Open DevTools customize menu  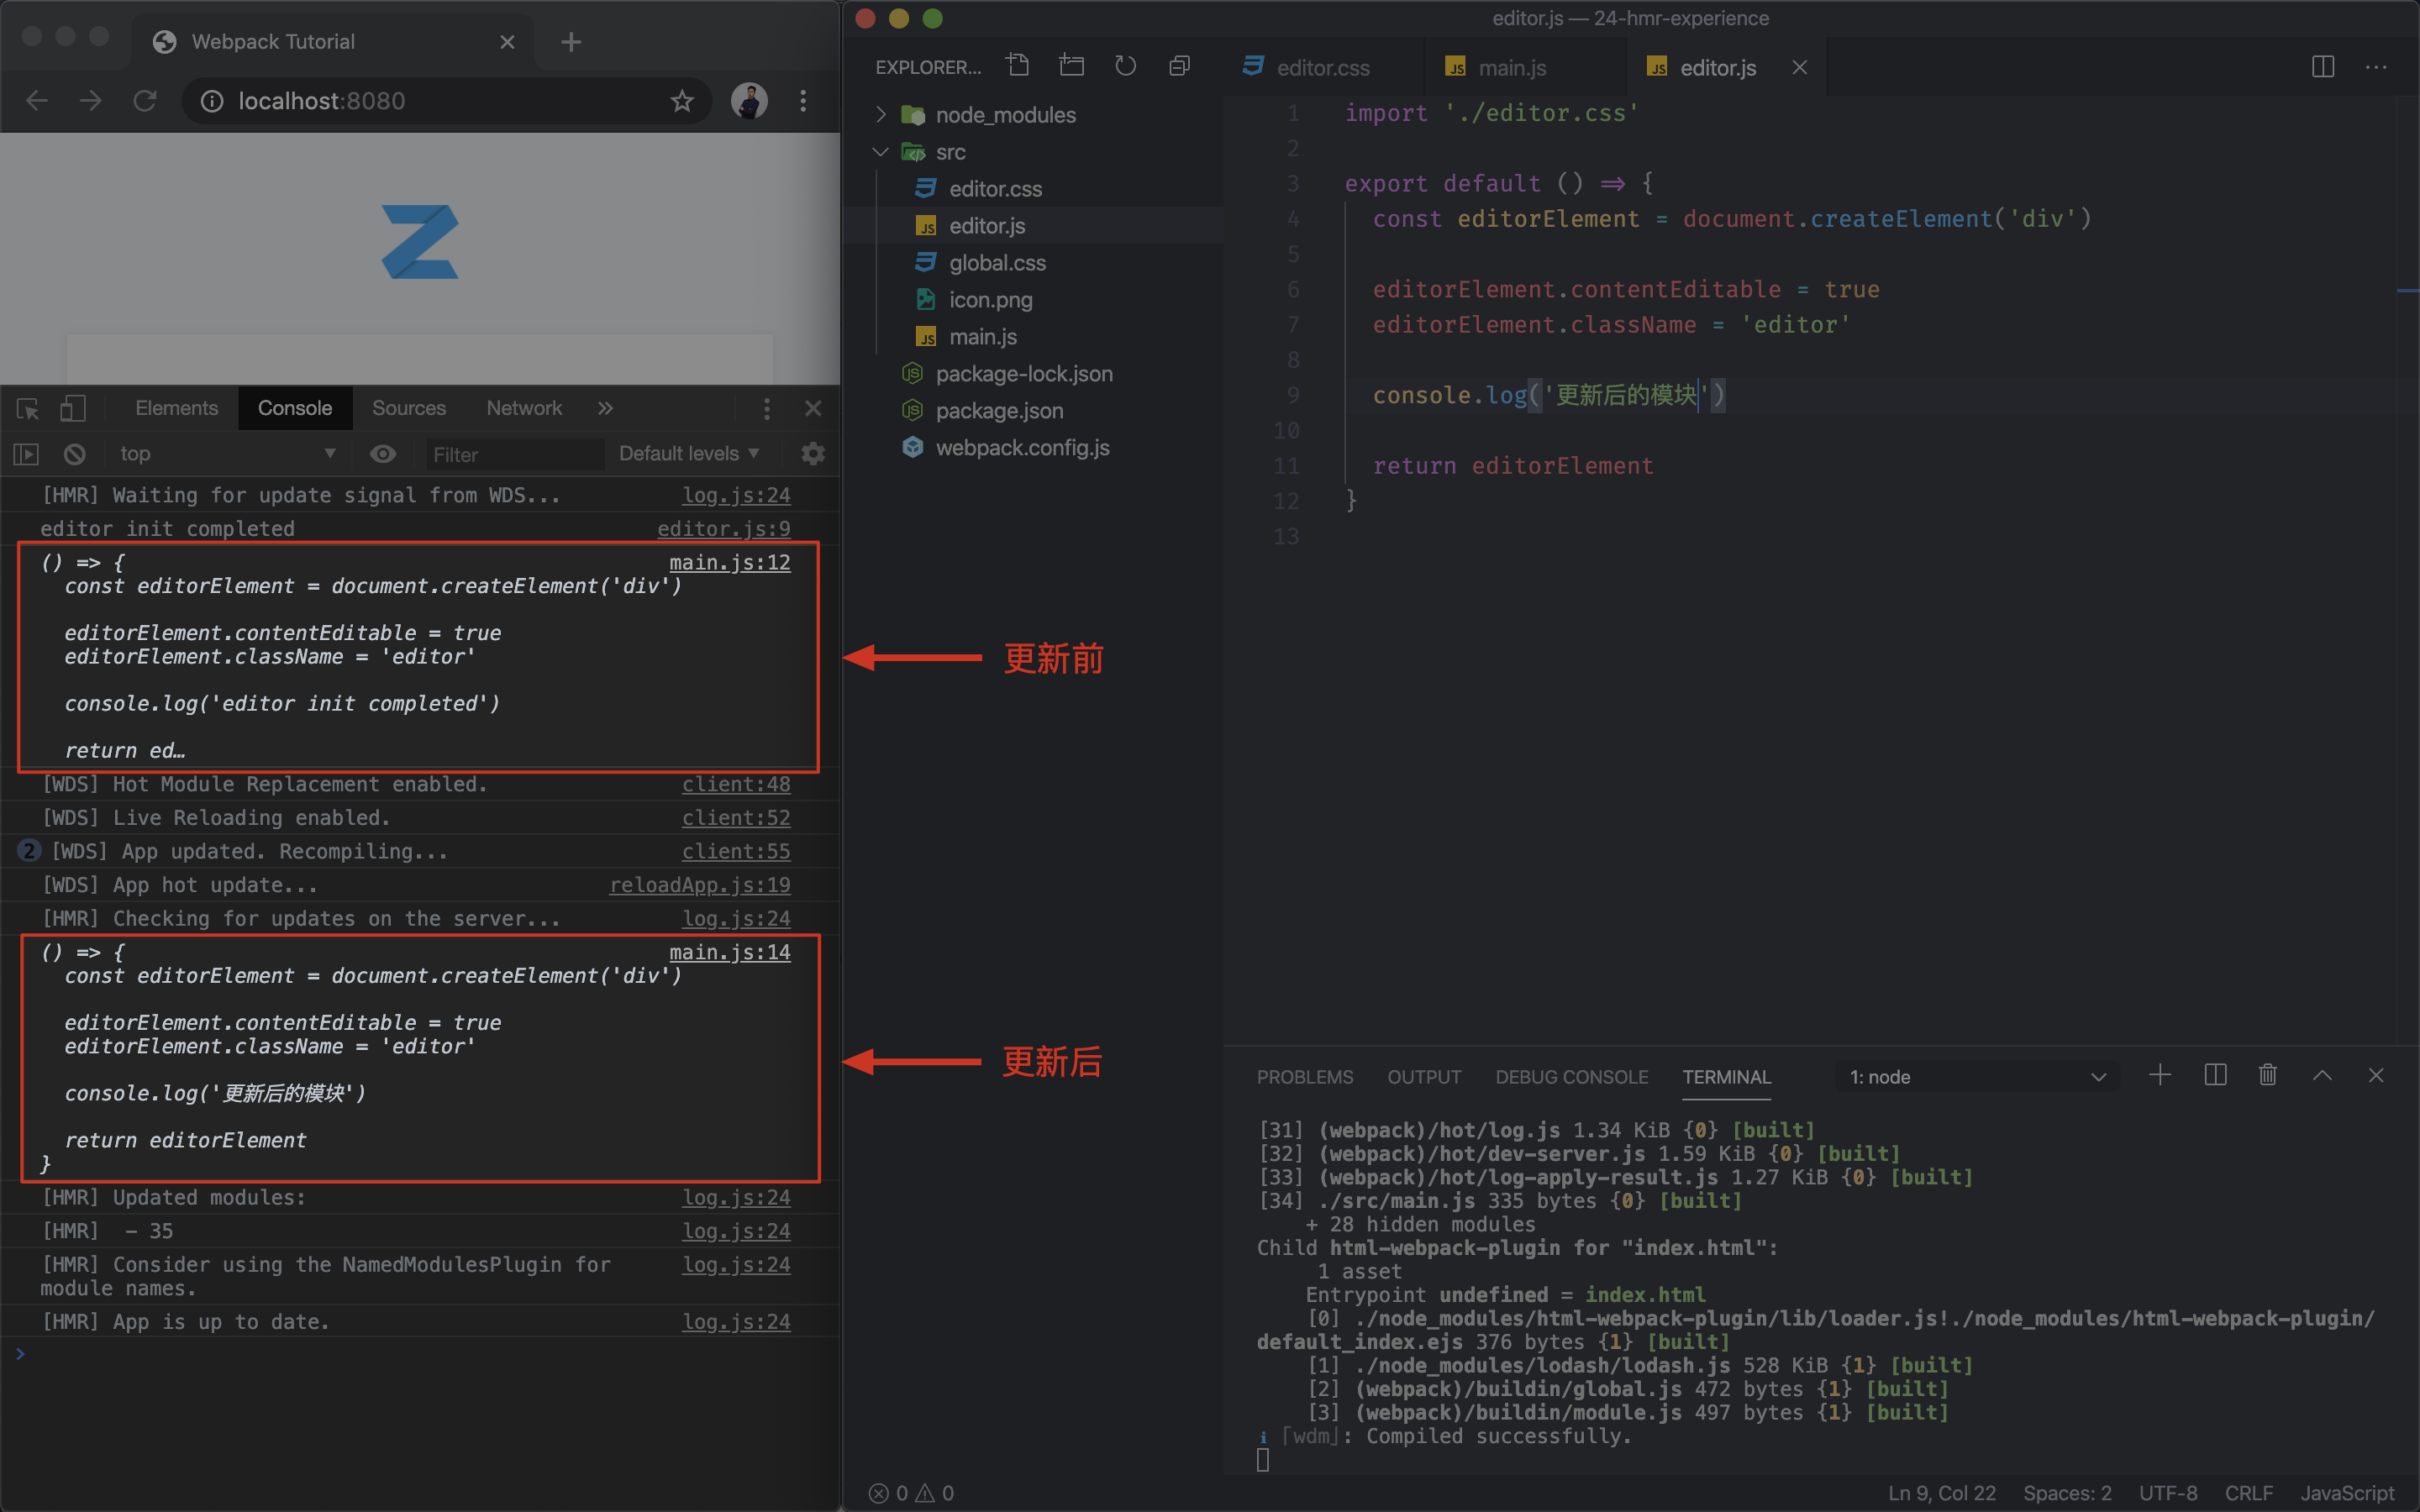(x=767, y=408)
